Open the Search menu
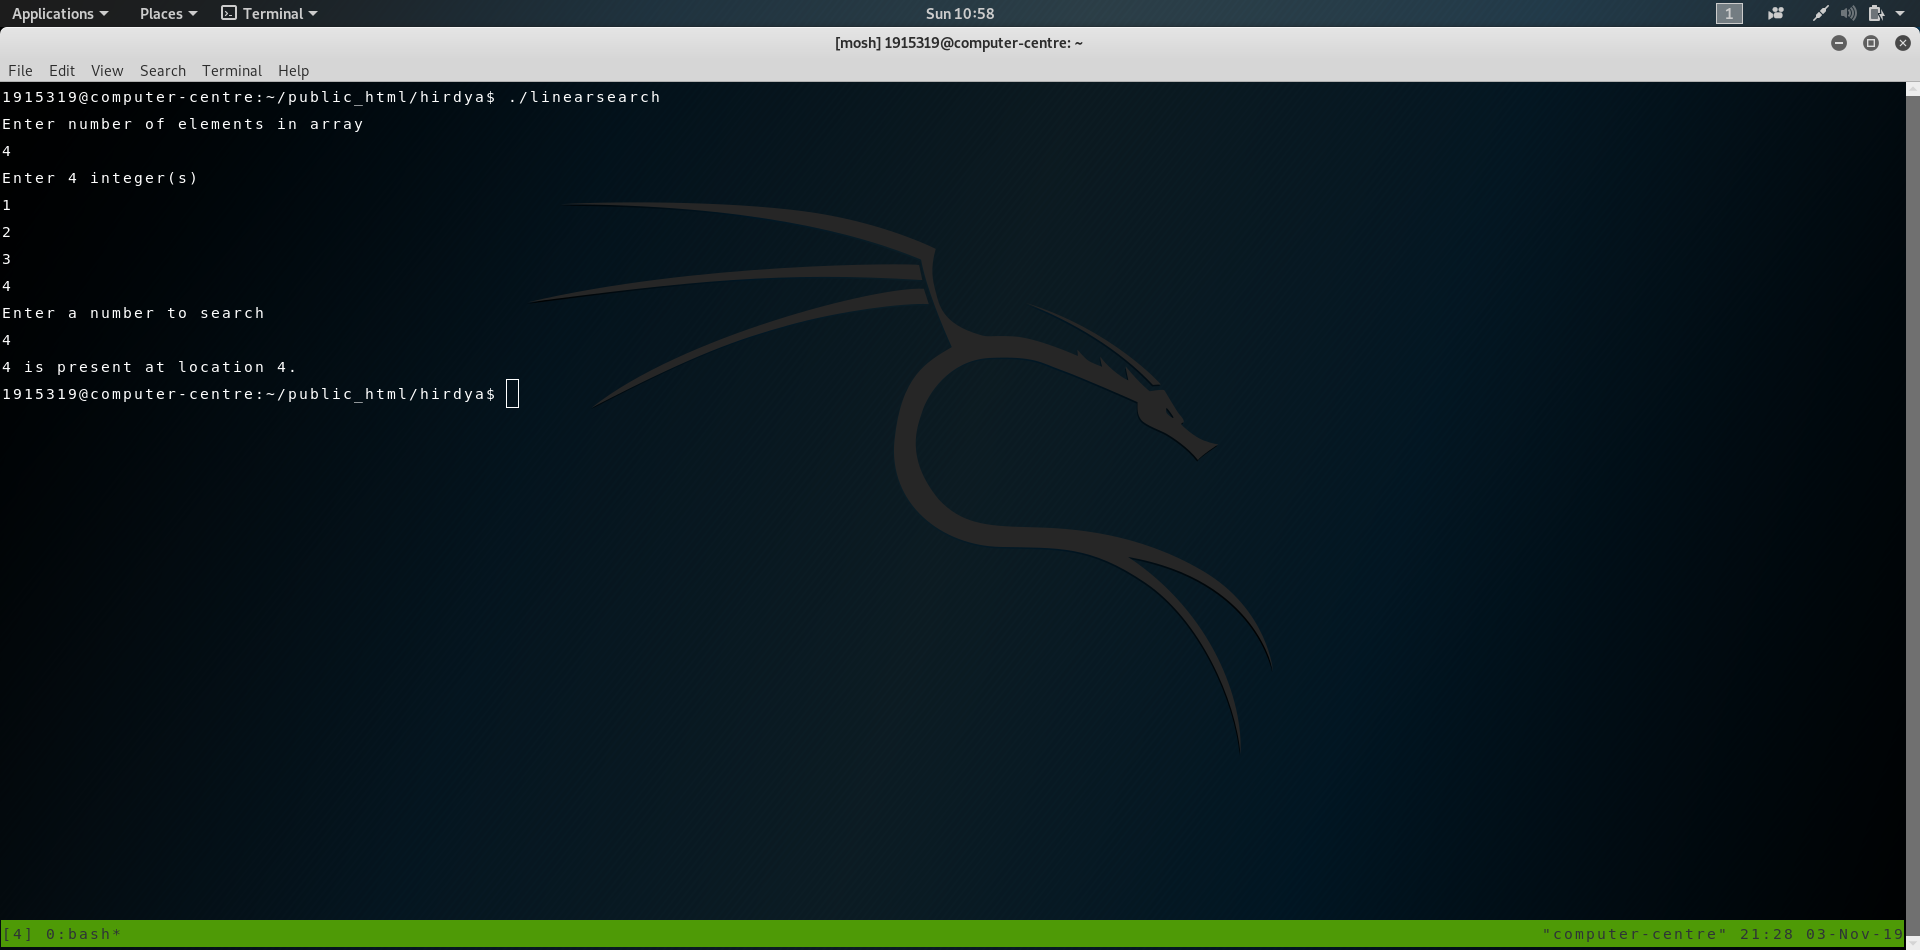Screen dimensions: 1920x950 click(163, 70)
